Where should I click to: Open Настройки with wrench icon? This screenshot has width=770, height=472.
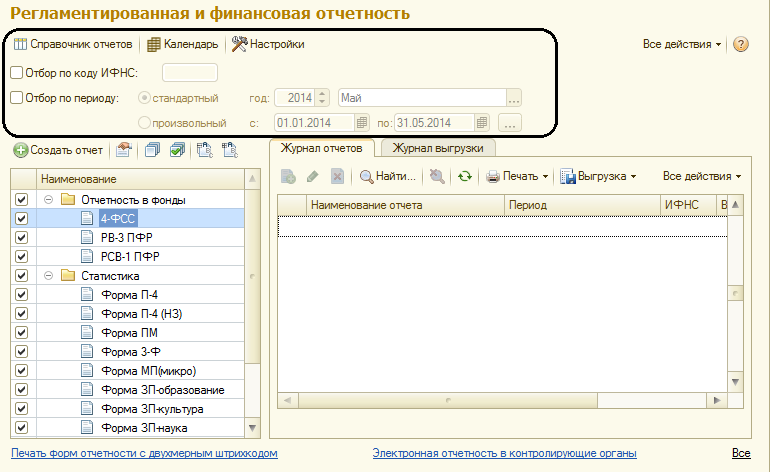(x=268, y=44)
